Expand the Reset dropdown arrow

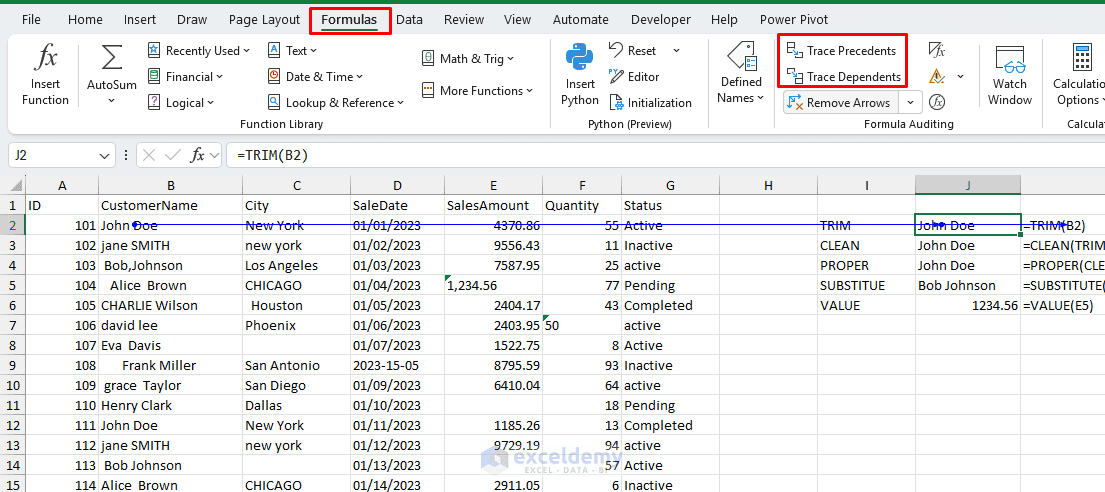click(676, 51)
